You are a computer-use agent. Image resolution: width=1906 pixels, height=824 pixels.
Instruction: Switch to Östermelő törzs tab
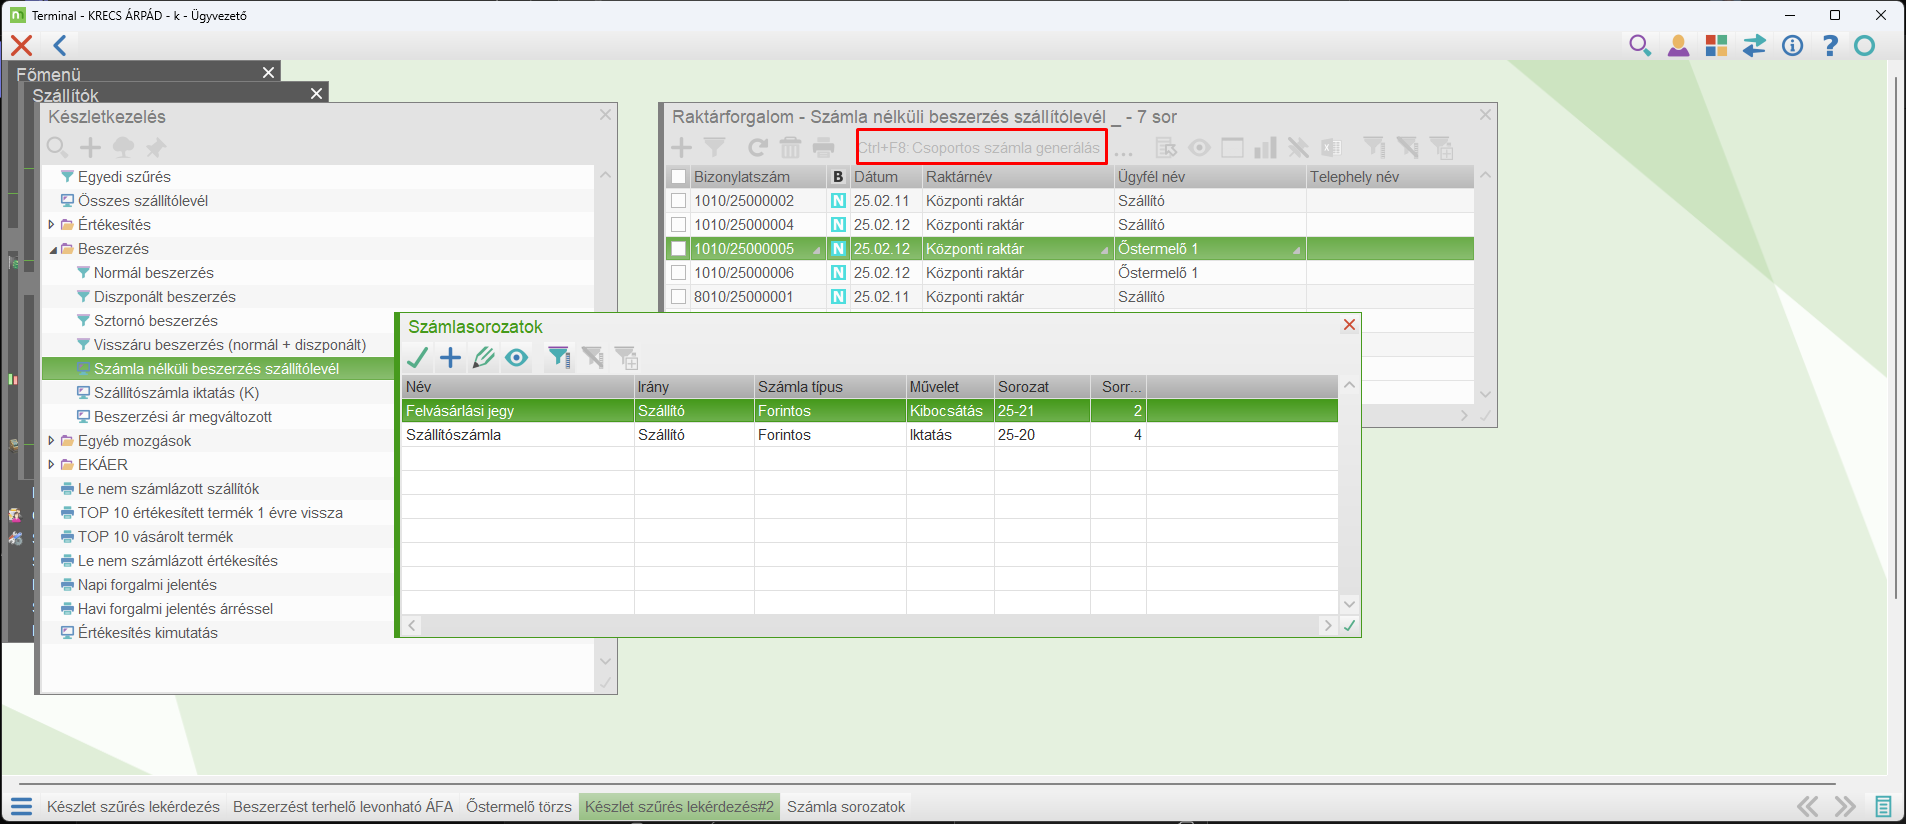point(519,807)
